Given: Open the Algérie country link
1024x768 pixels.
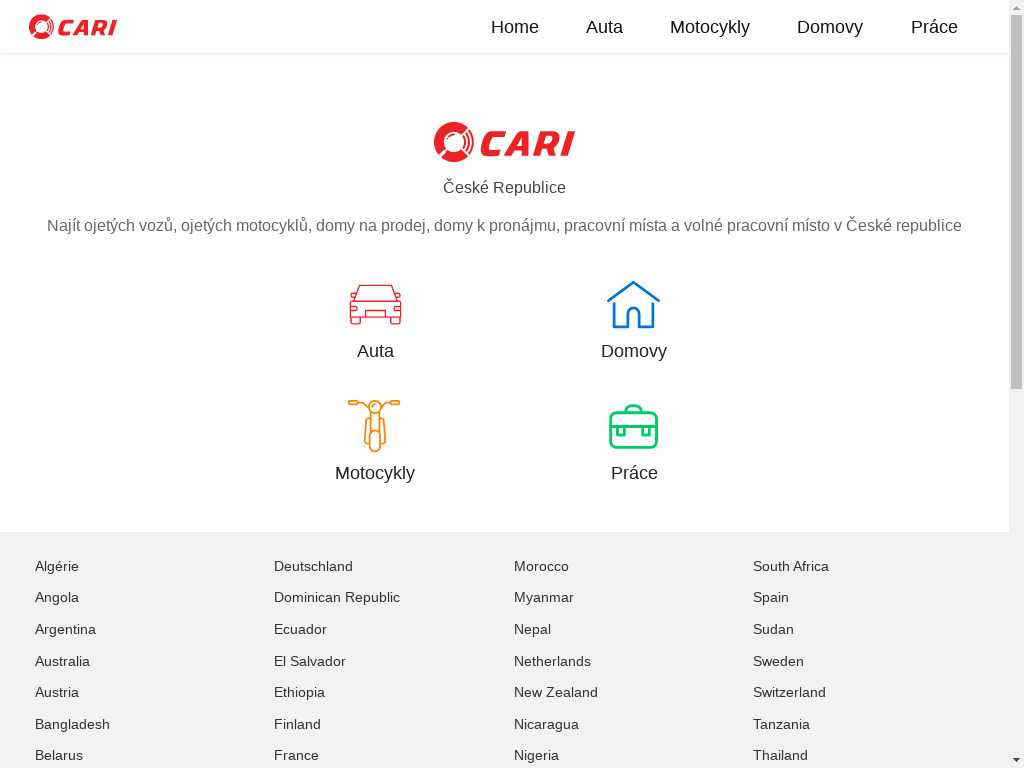Looking at the screenshot, I should (x=57, y=566).
